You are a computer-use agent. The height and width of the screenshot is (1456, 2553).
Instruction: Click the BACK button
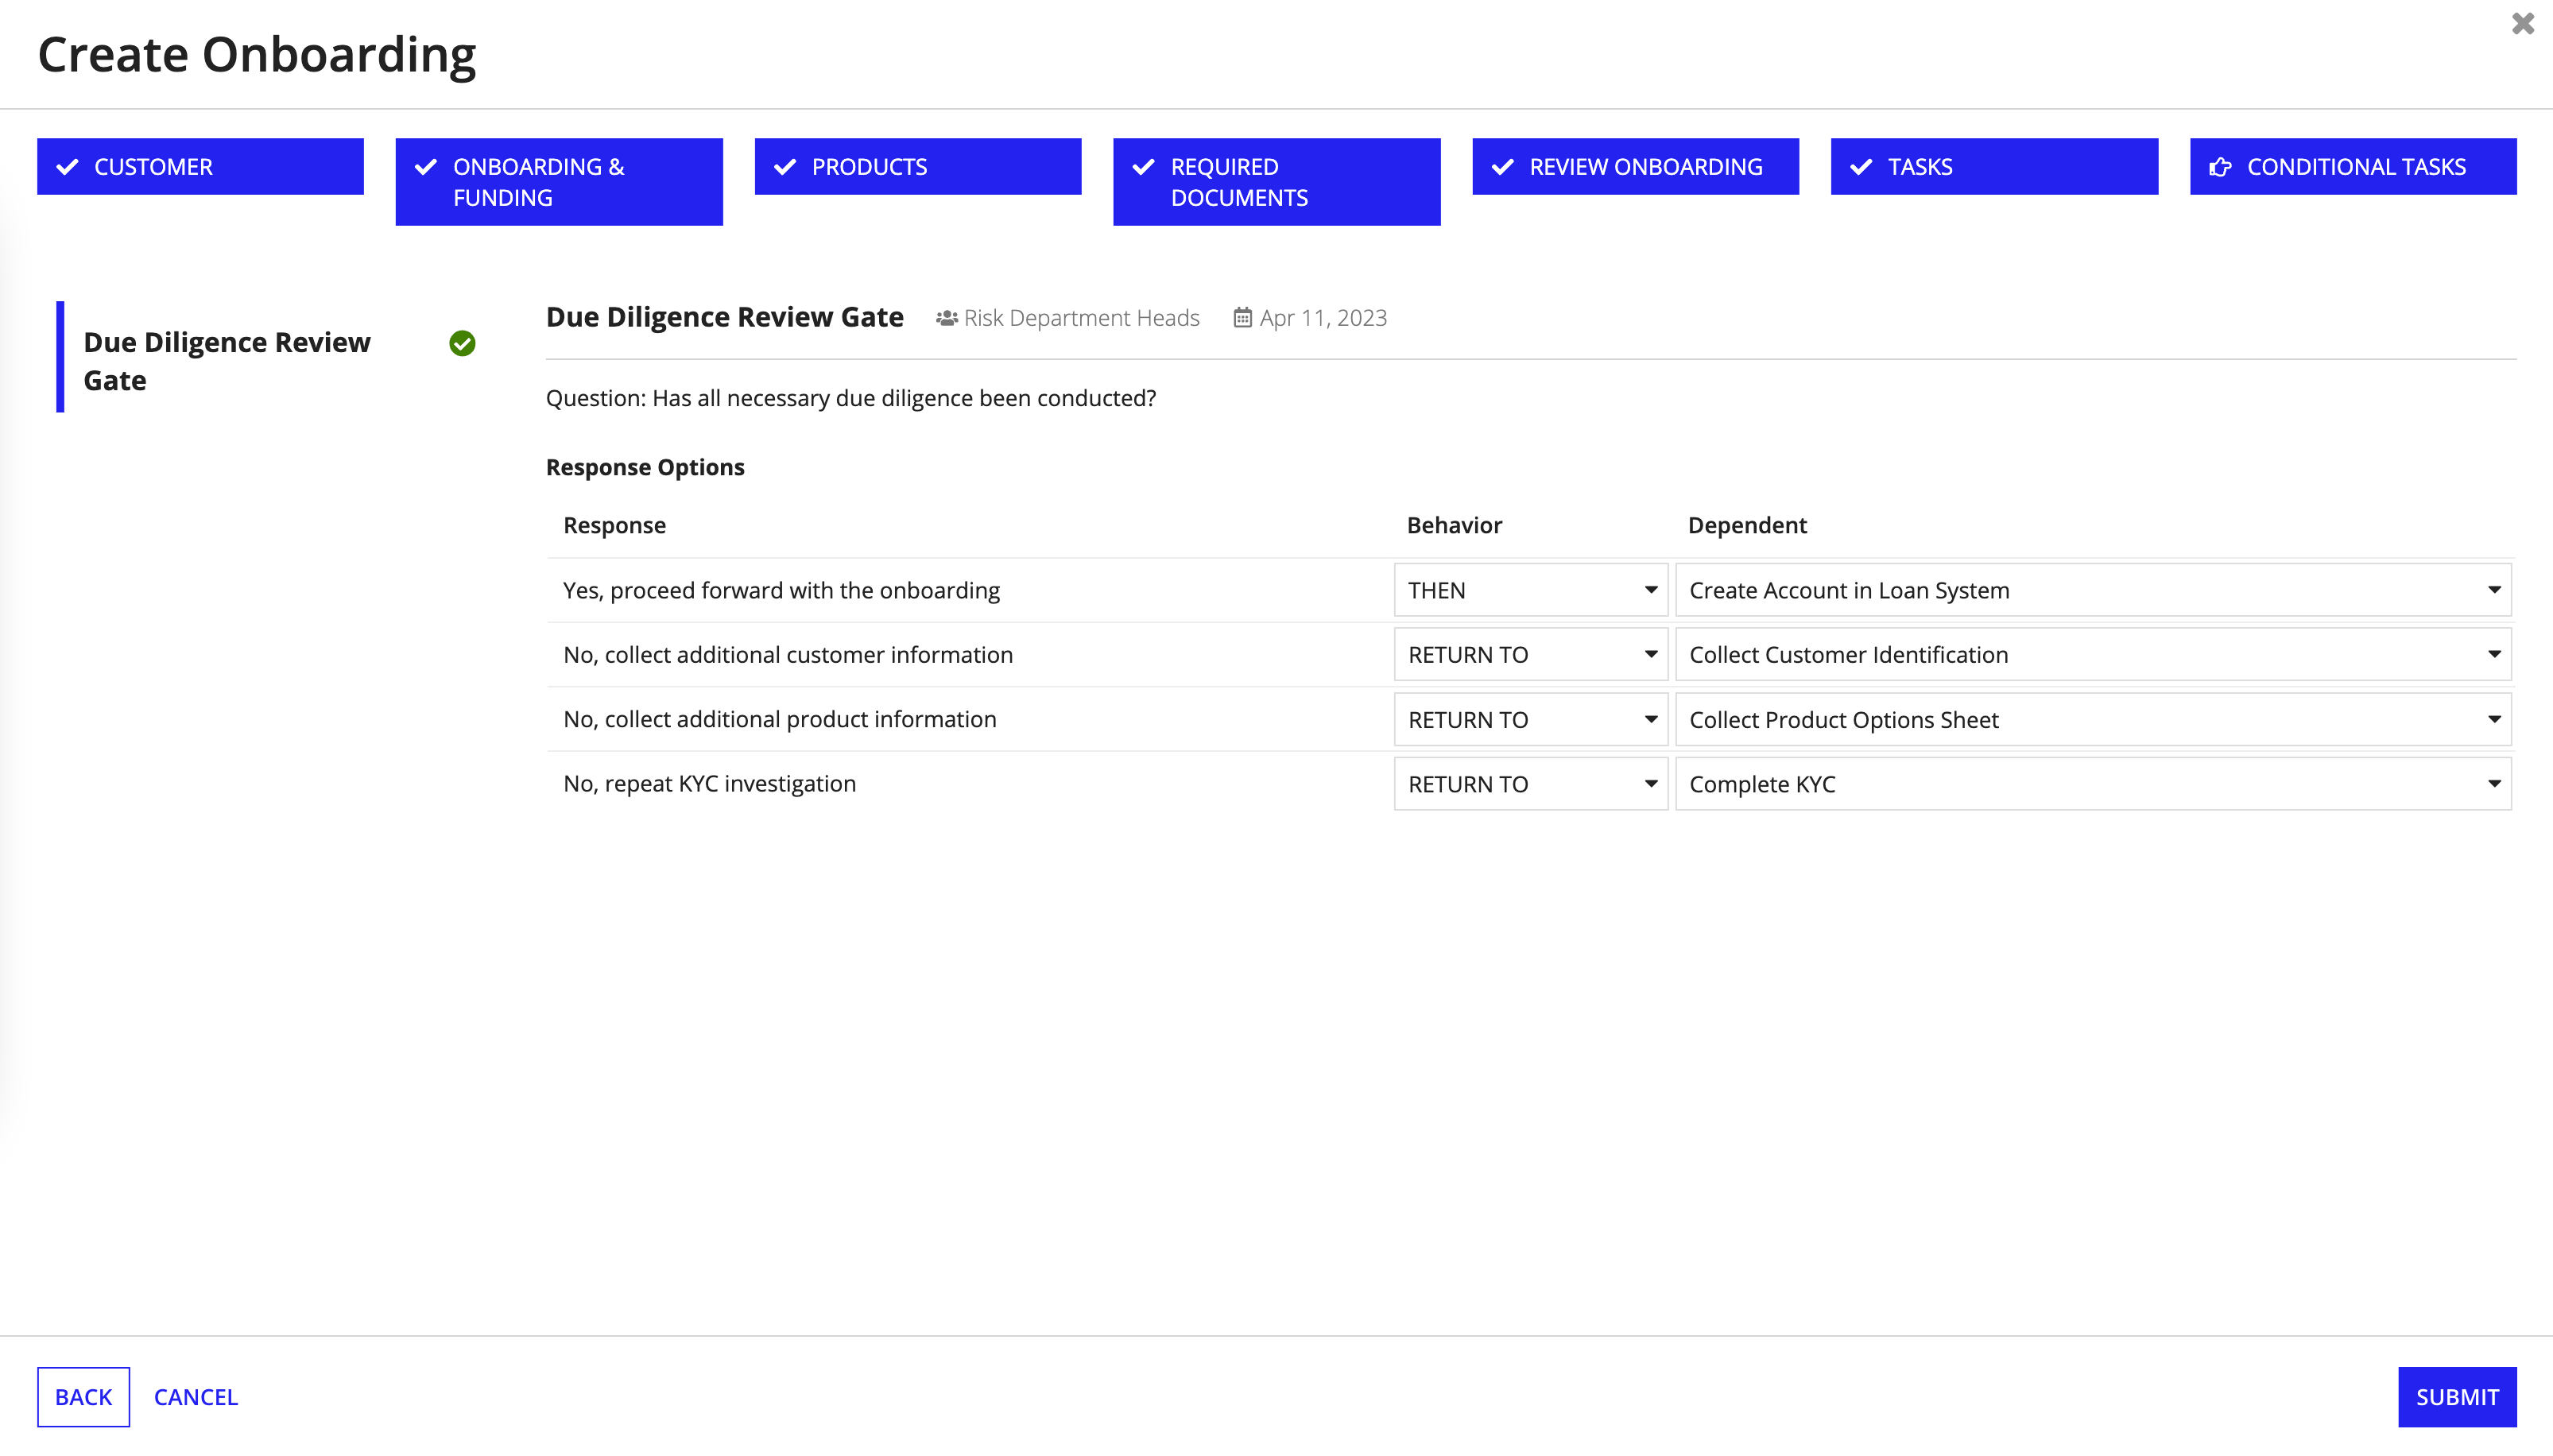(83, 1396)
